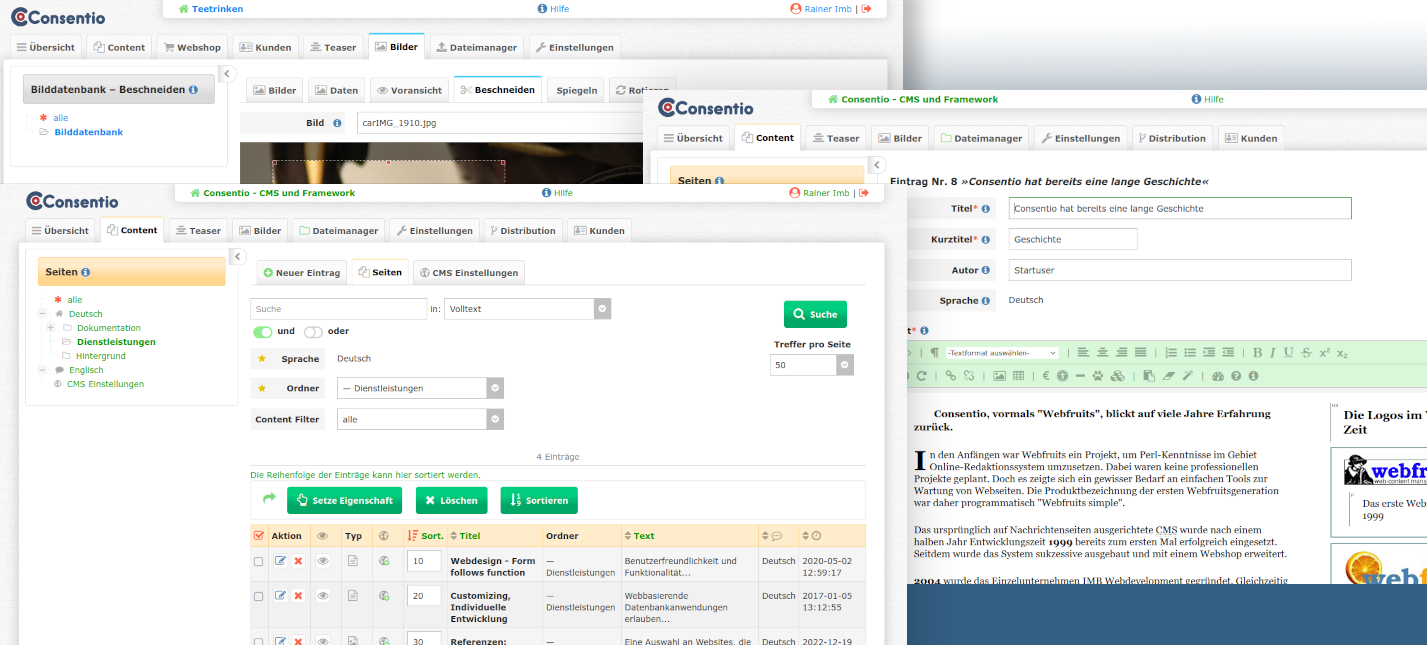Toggle visibility eye for Webdesign entry
Viewport: 1427px width, 645px height.
323,562
